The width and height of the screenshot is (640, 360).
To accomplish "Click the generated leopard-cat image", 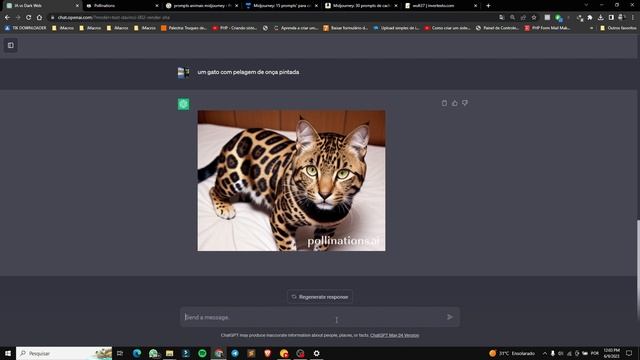I will (291, 180).
